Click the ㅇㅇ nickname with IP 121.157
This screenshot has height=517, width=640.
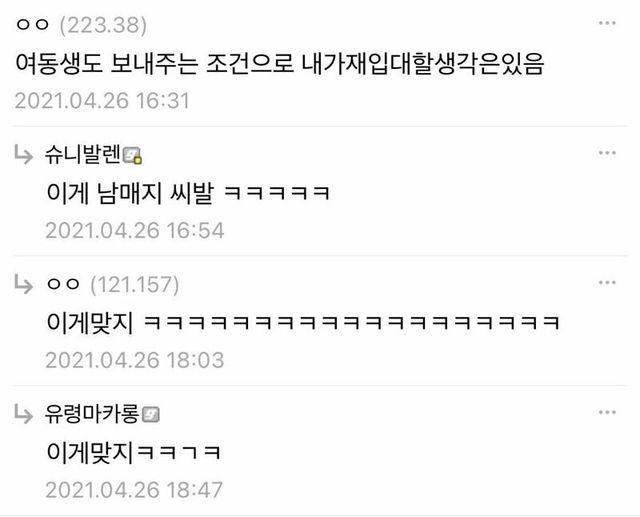pyautogui.click(x=63, y=284)
